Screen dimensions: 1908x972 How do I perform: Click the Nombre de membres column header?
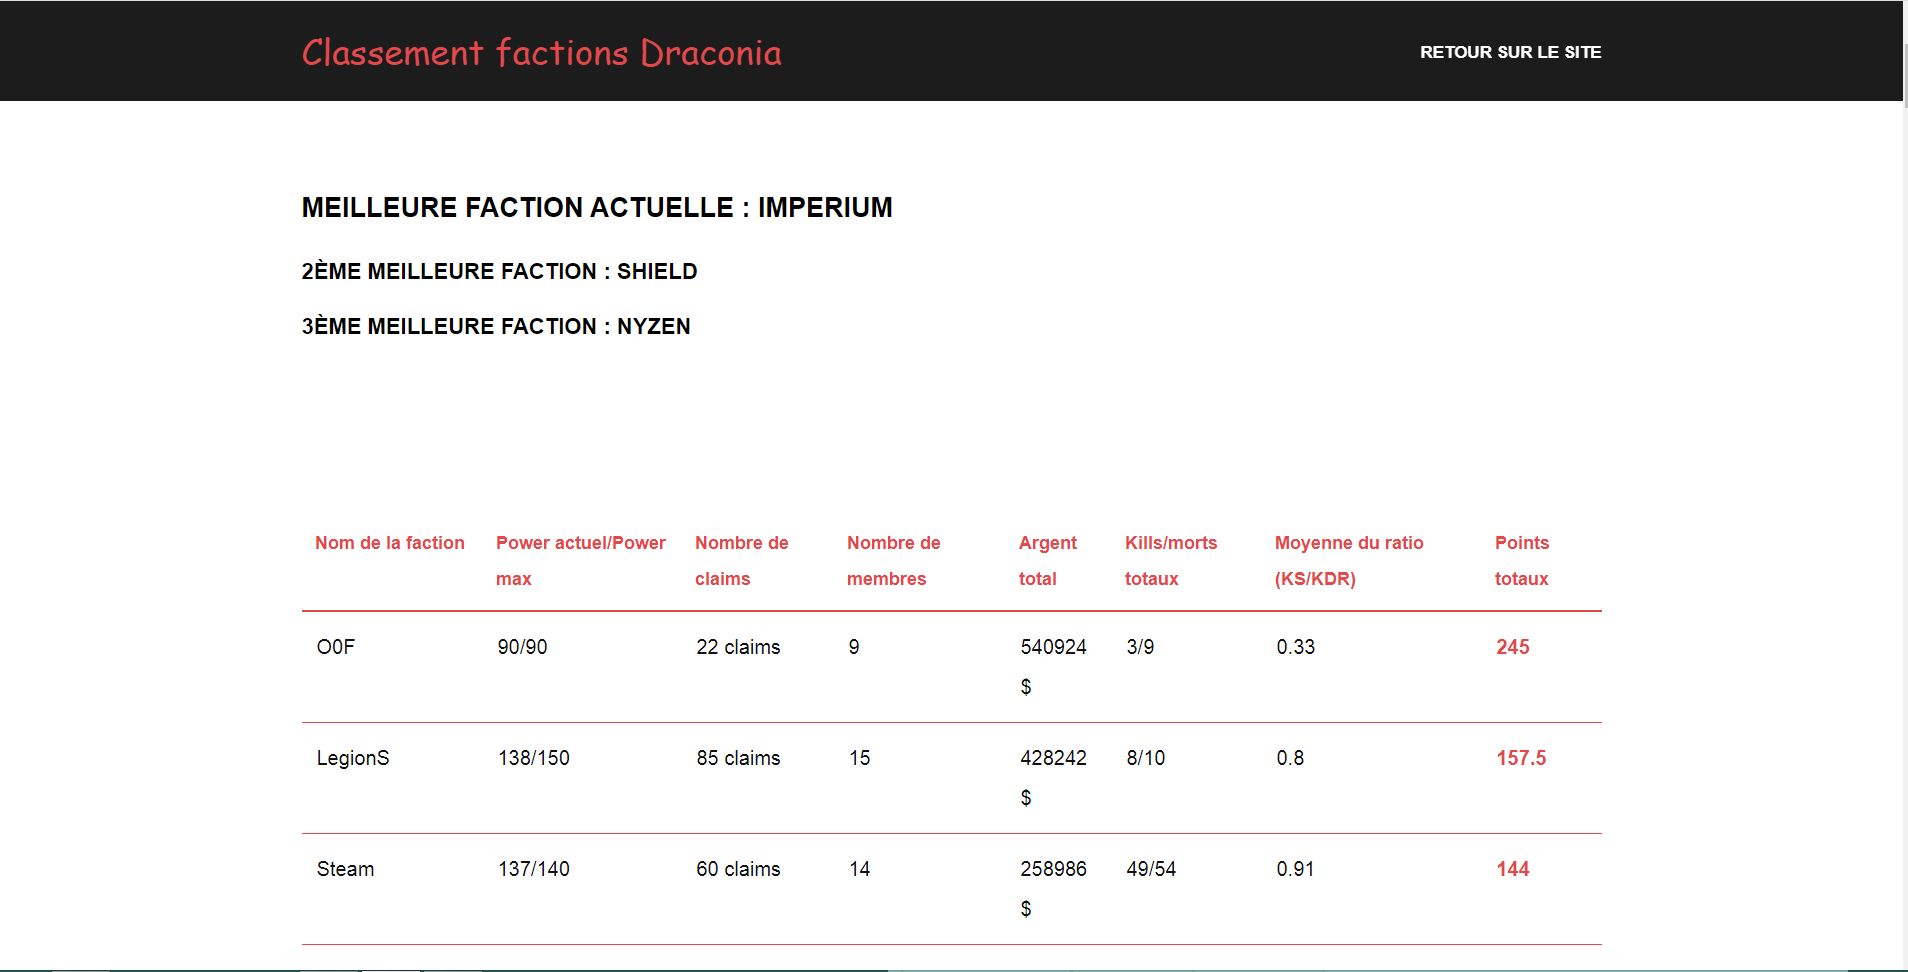click(x=892, y=560)
